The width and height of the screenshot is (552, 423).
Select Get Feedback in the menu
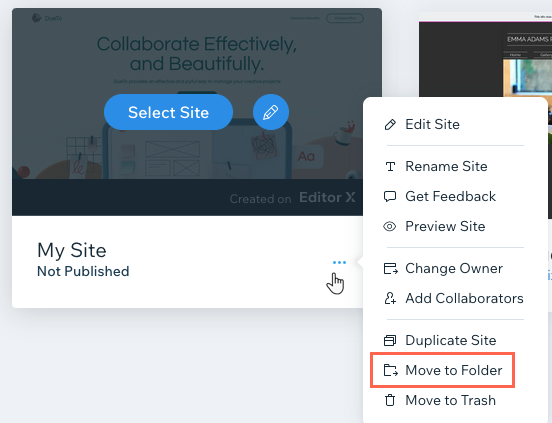(x=450, y=196)
